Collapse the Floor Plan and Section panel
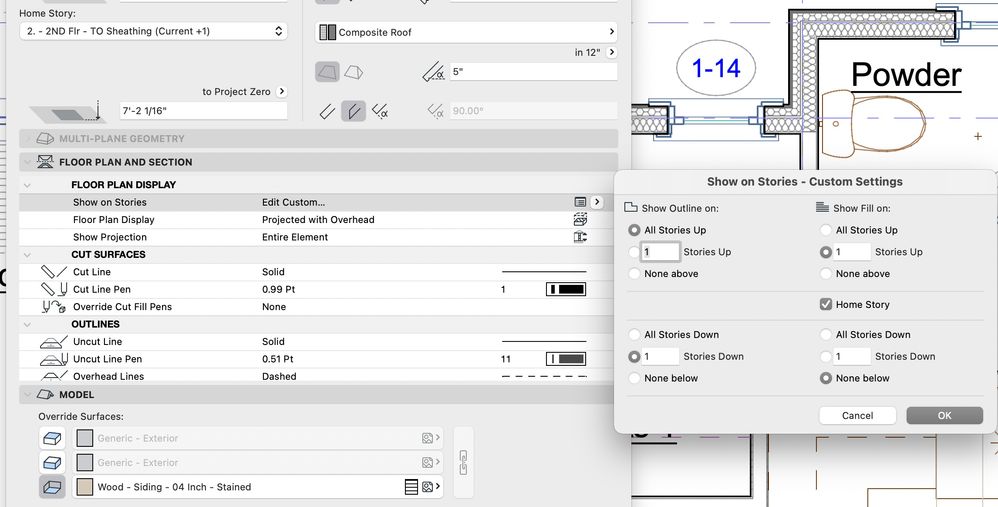Viewport: 998px width, 507px height. coord(27,162)
